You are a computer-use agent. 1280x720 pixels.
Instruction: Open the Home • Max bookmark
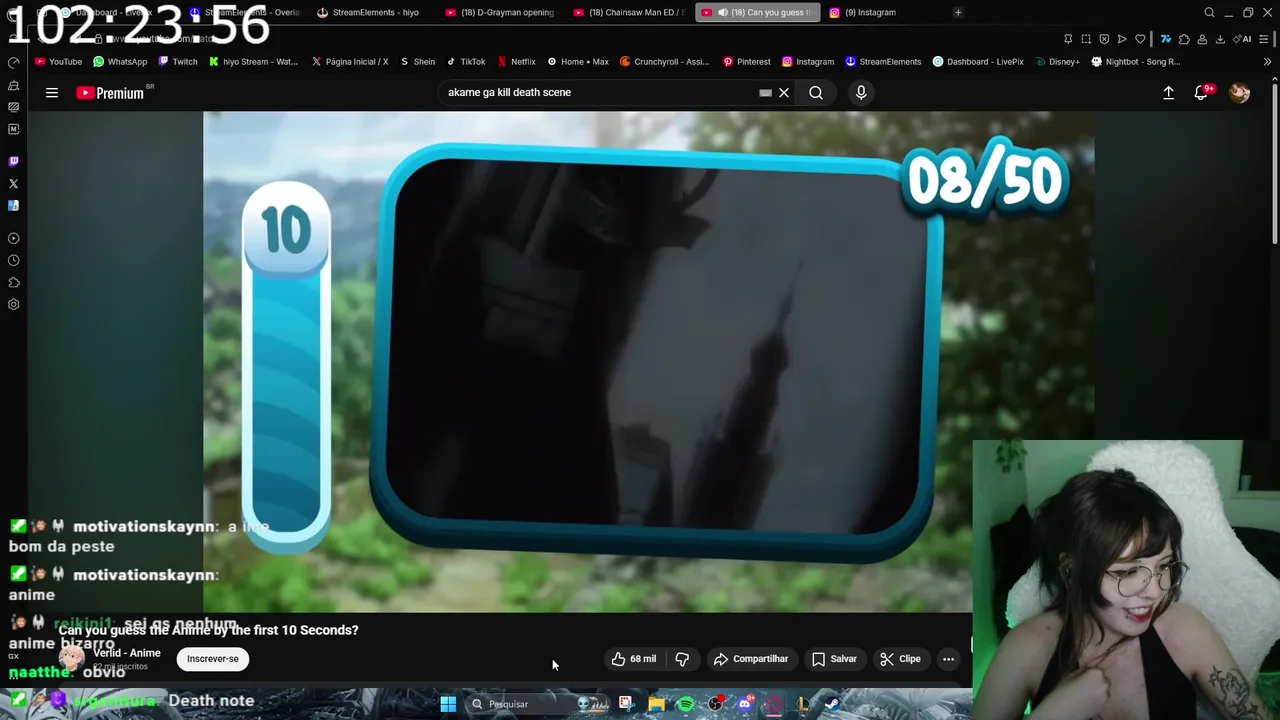[x=578, y=62]
